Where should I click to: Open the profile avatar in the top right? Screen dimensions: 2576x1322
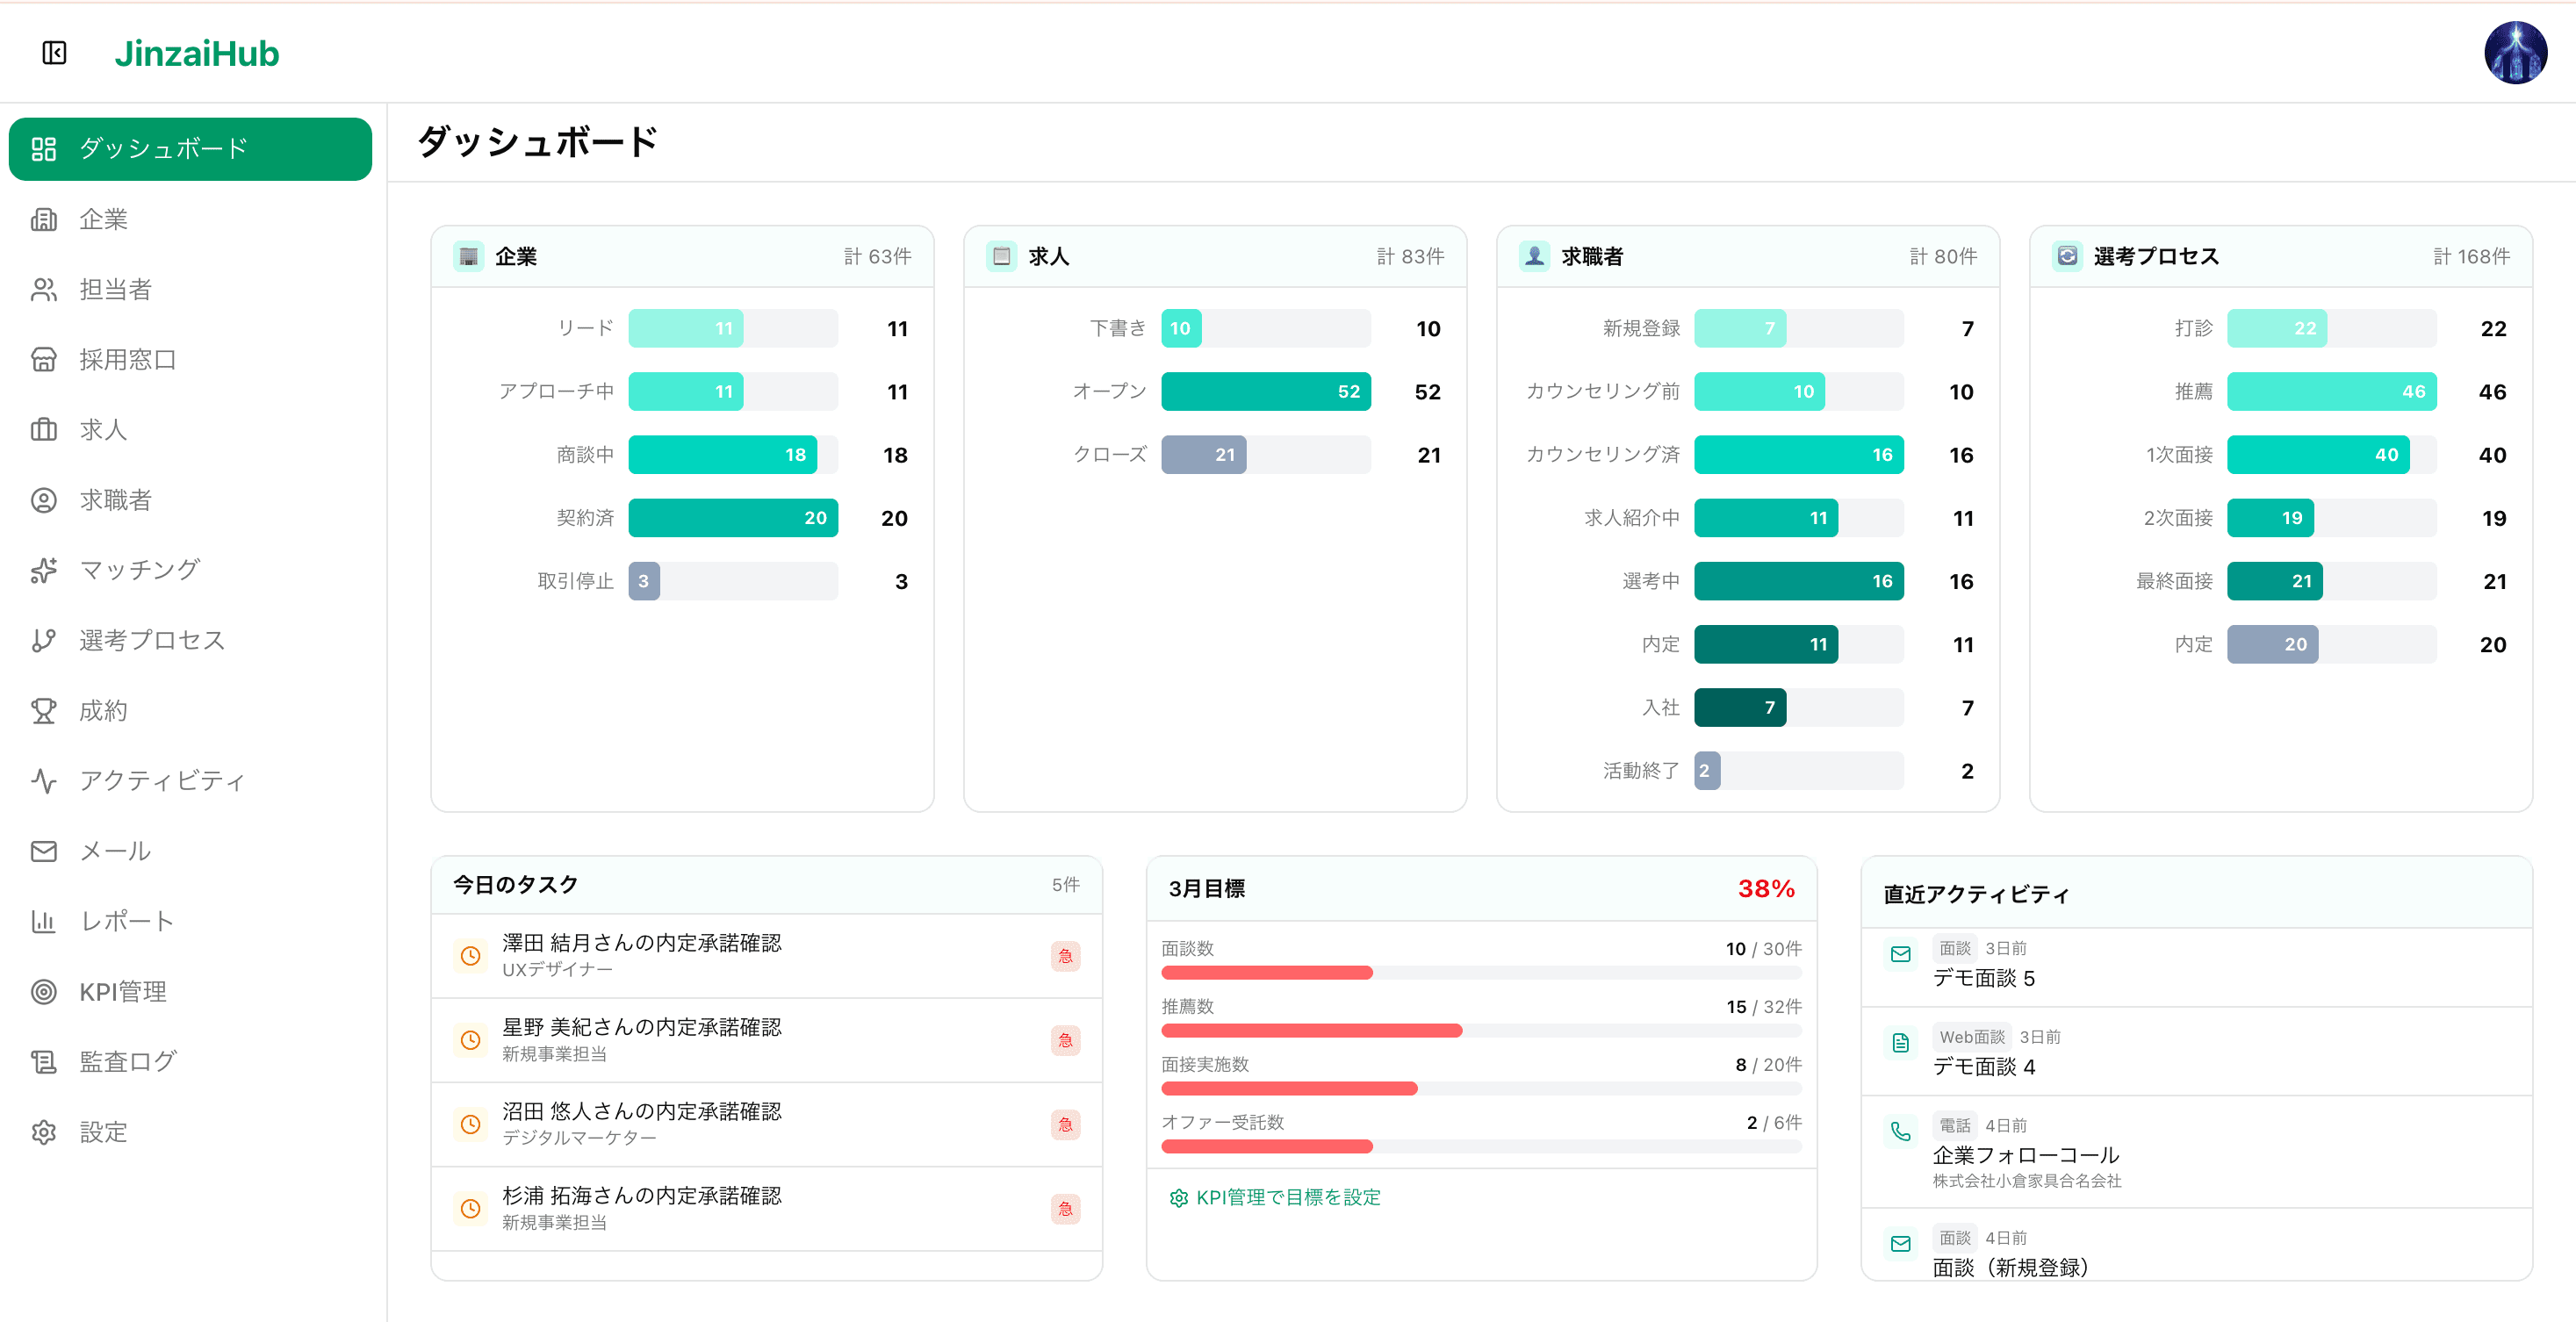[2516, 52]
